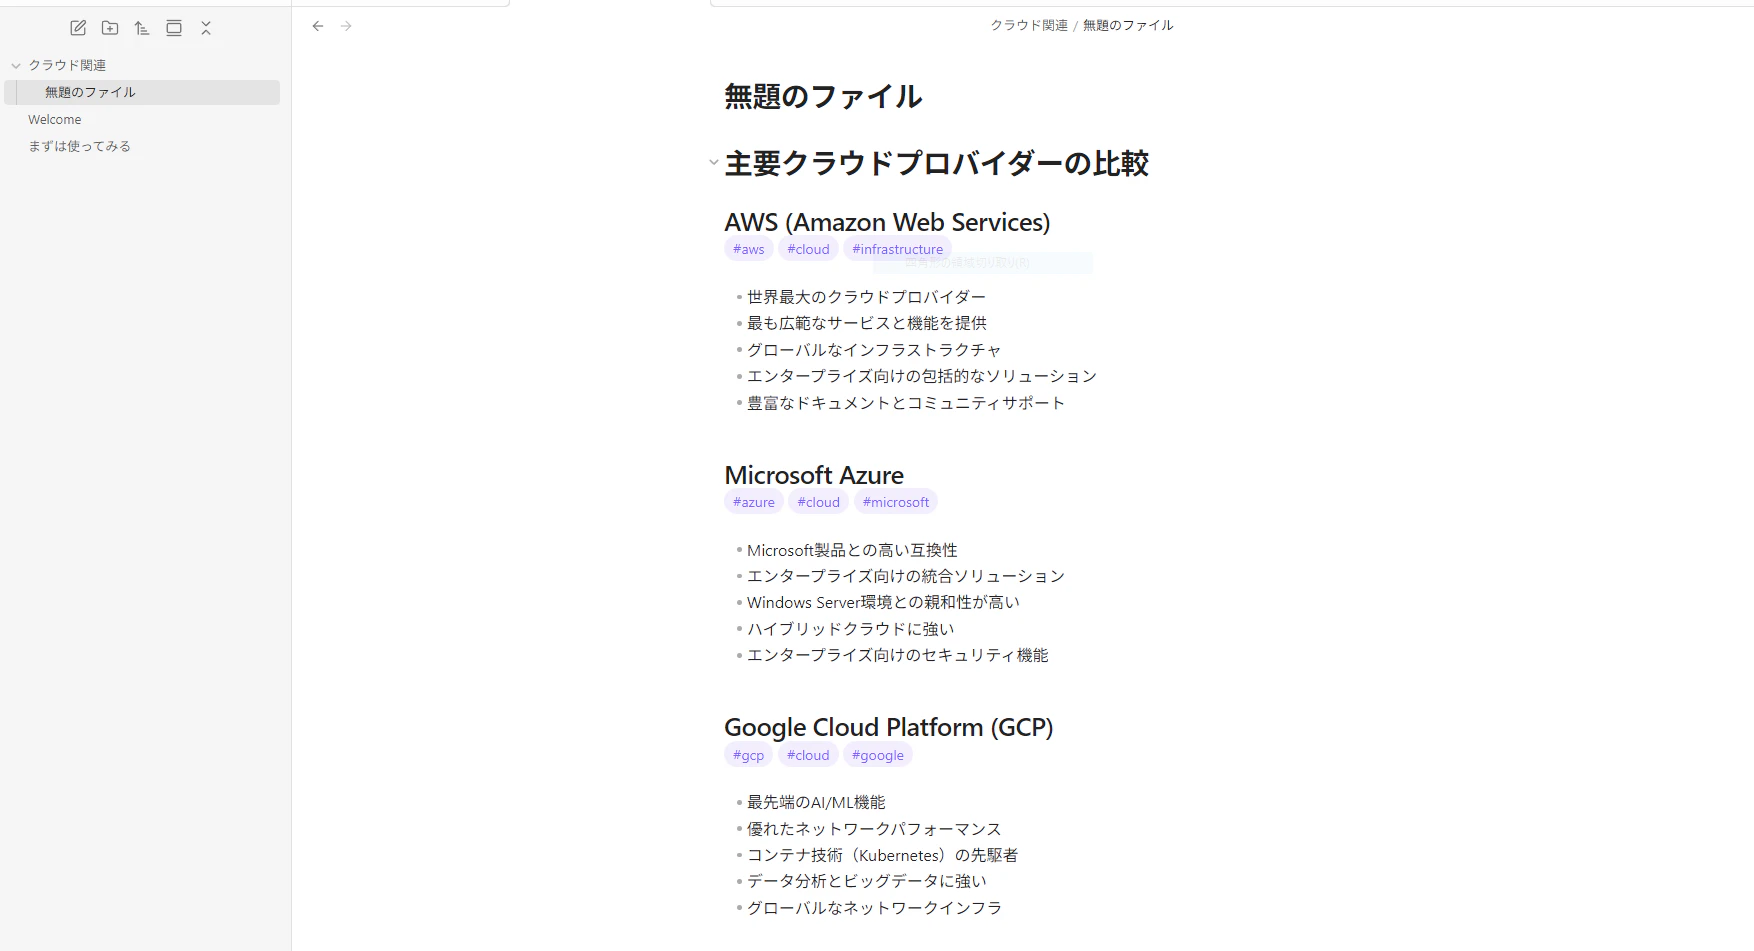Click the 主要クラウドプロバイダーの比較 heading text
1754x951 pixels.
(937, 163)
